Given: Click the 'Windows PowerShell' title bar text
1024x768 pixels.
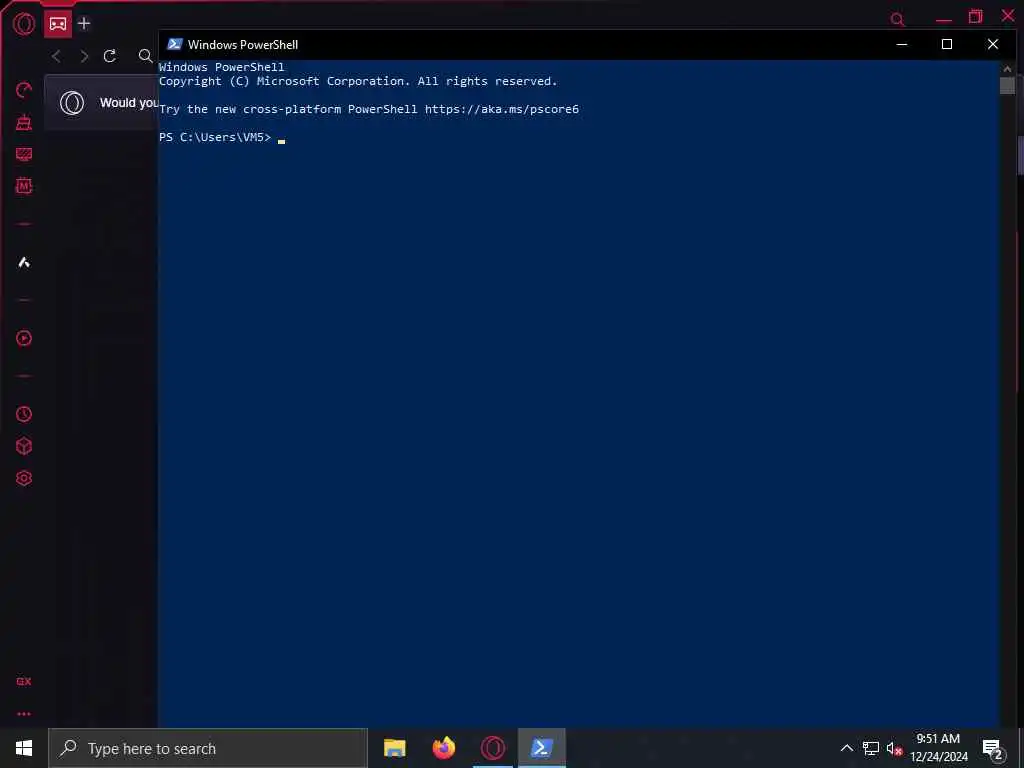Looking at the screenshot, I should point(243,44).
